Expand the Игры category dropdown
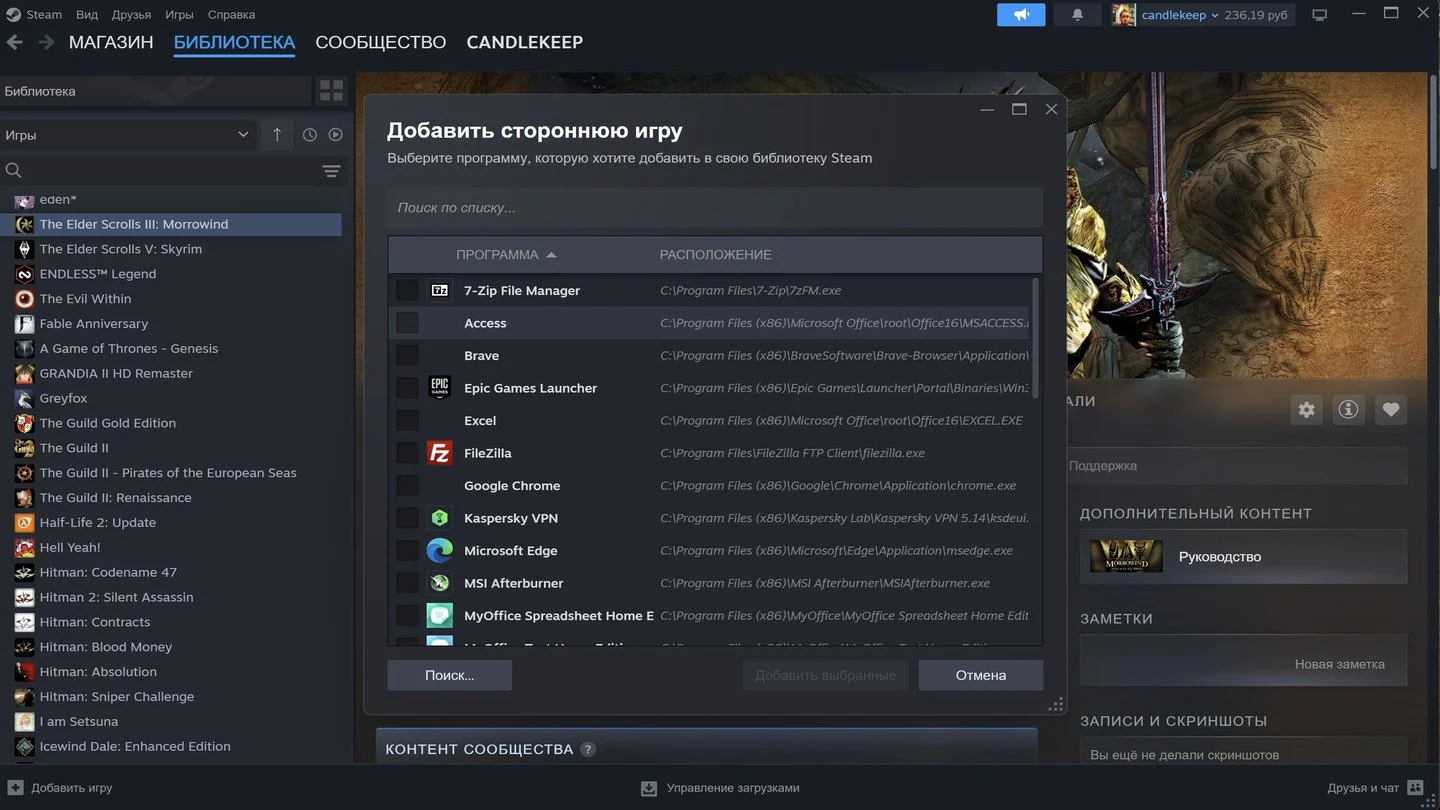This screenshot has height=810, width=1440. tap(128, 135)
